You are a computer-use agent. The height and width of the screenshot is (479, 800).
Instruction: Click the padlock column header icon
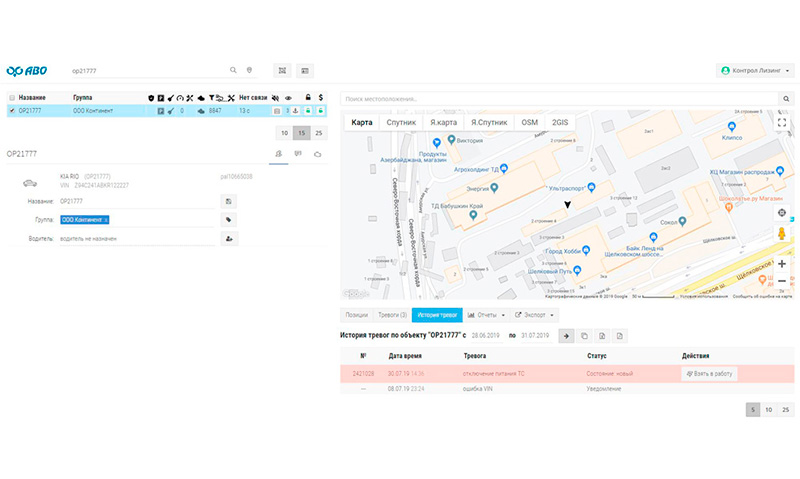[308, 97]
